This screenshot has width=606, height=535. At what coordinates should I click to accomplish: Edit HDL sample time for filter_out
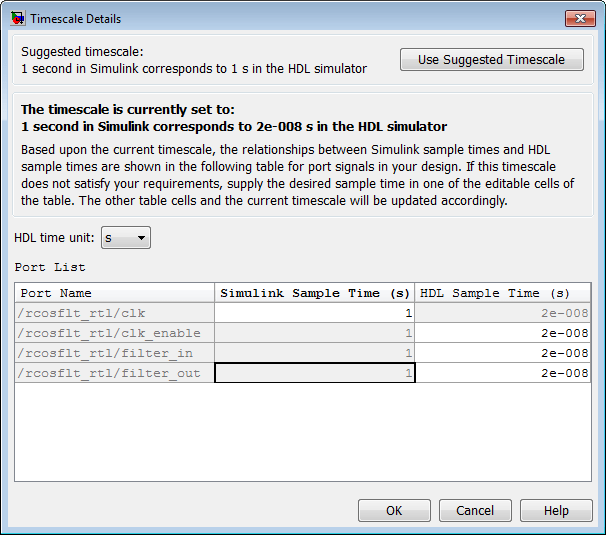coord(503,373)
